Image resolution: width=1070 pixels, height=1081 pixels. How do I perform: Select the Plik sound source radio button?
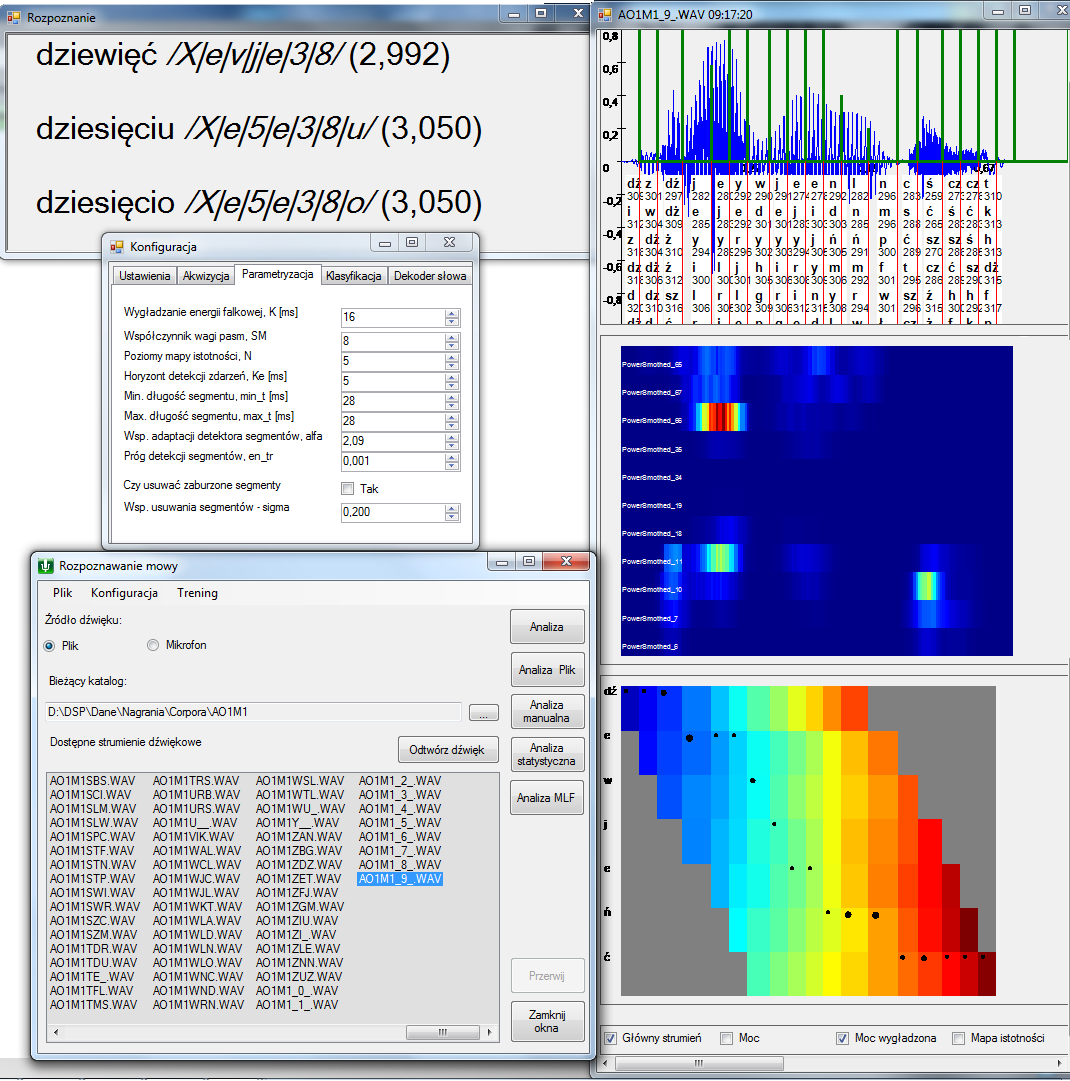pos(49,646)
